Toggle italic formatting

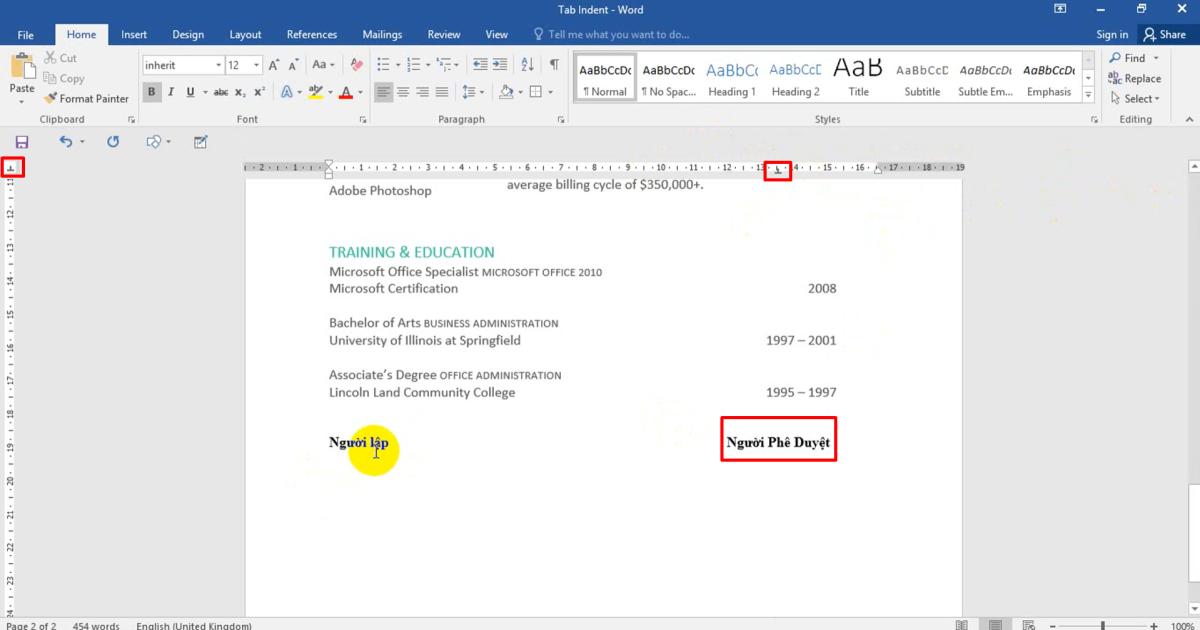tap(171, 92)
